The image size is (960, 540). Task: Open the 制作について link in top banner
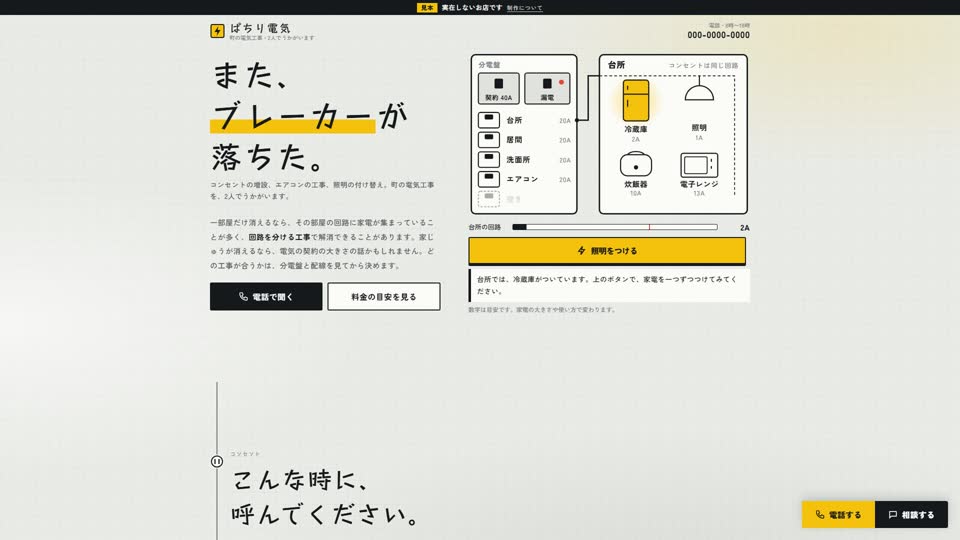pyautogui.click(x=524, y=8)
